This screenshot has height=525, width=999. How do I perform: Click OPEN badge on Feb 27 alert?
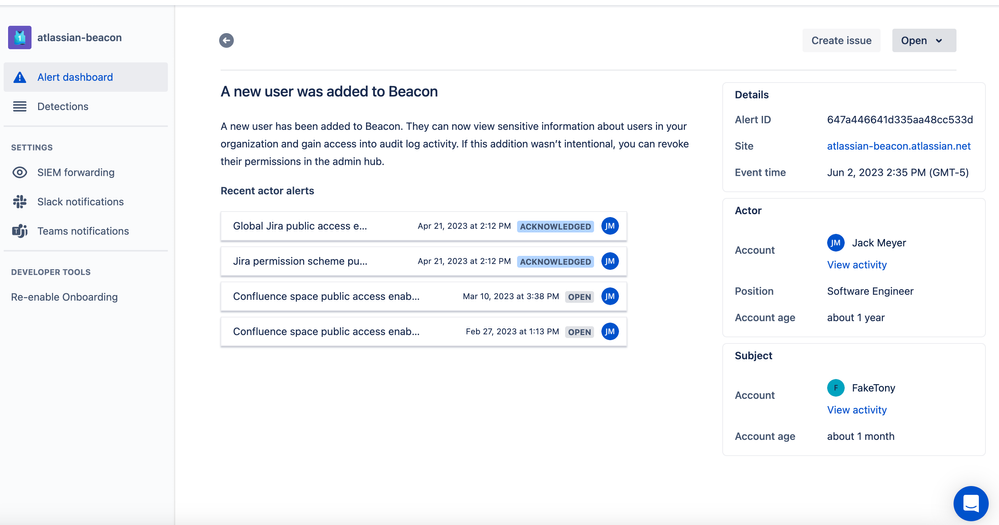point(580,332)
